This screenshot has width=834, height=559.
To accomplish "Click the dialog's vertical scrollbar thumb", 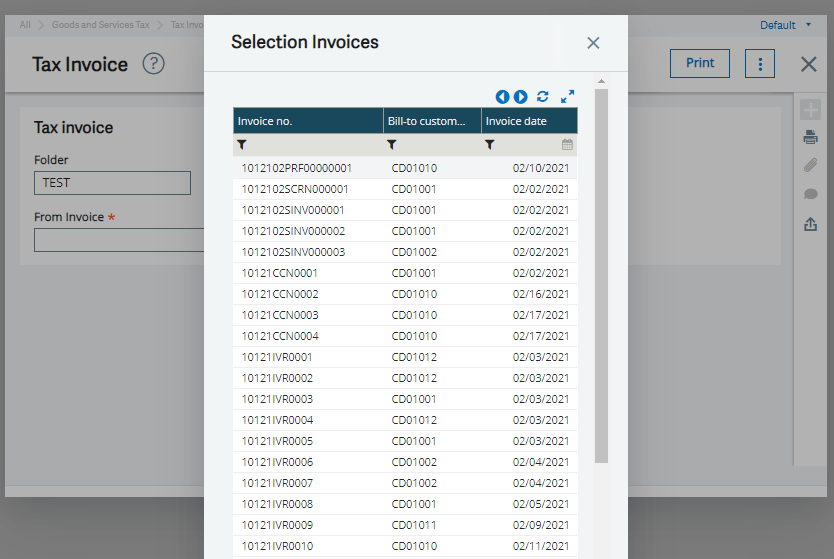I will [x=601, y=277].
